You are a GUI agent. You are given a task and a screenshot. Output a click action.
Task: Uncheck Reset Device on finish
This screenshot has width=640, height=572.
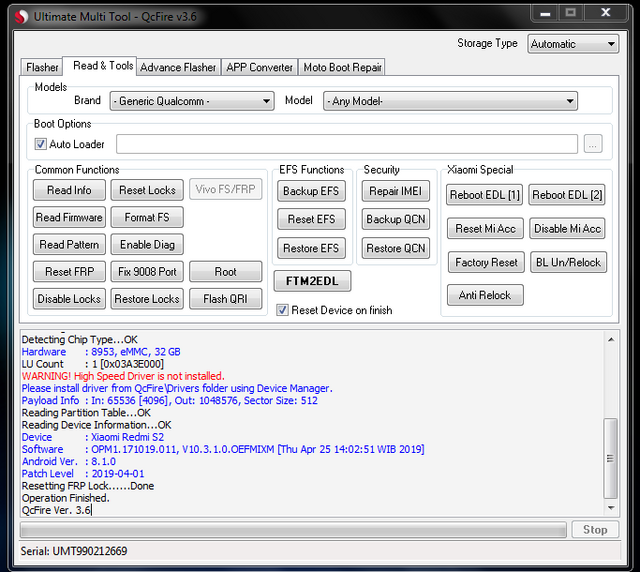click(x=282, y=310)
